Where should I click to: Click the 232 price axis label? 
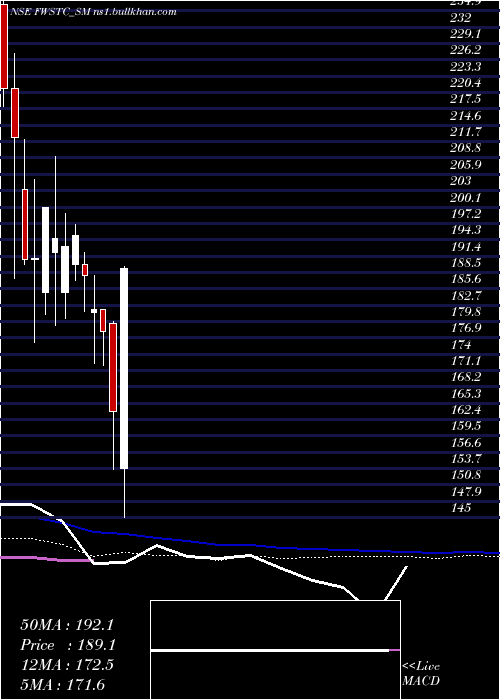(x=461, y=18)
